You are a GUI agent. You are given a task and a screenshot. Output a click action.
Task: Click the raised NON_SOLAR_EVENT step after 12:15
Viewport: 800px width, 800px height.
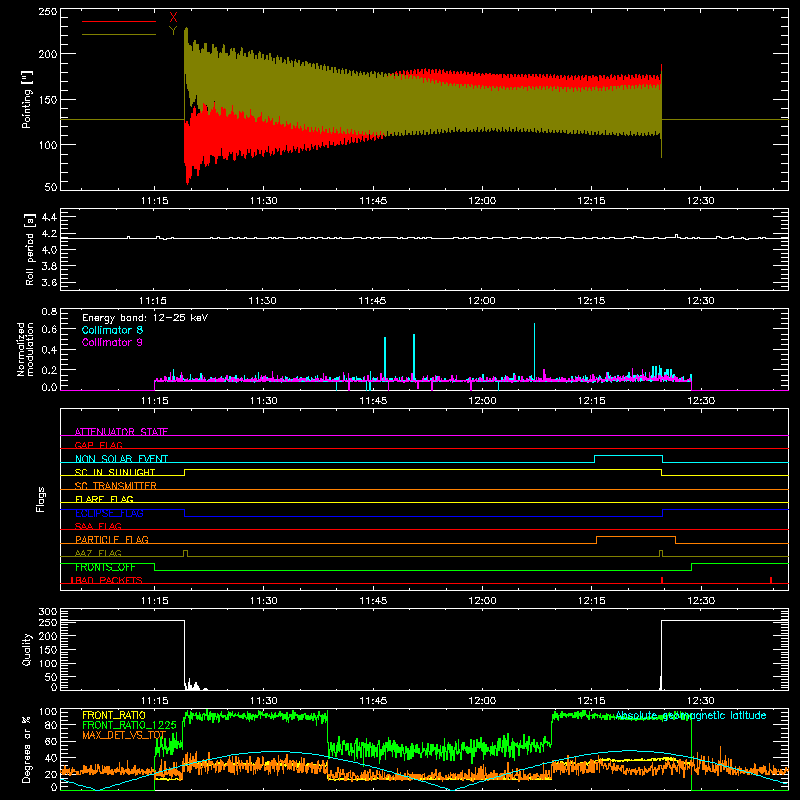[x=629, y=456]
